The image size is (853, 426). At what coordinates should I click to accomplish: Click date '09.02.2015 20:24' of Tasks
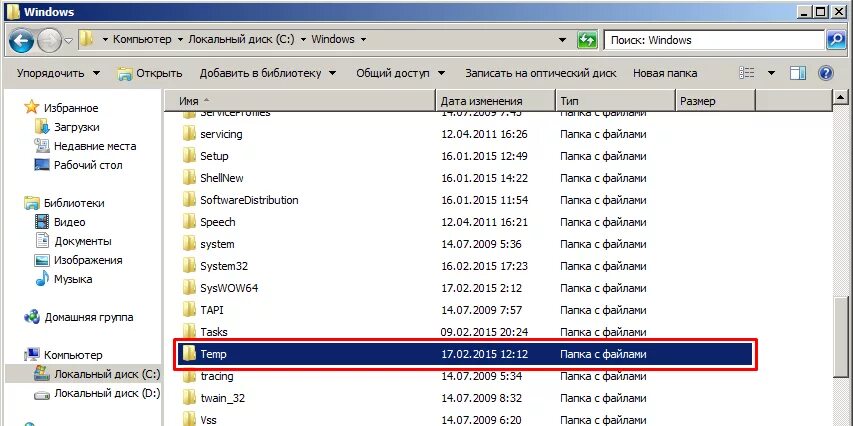pos(484,332)
